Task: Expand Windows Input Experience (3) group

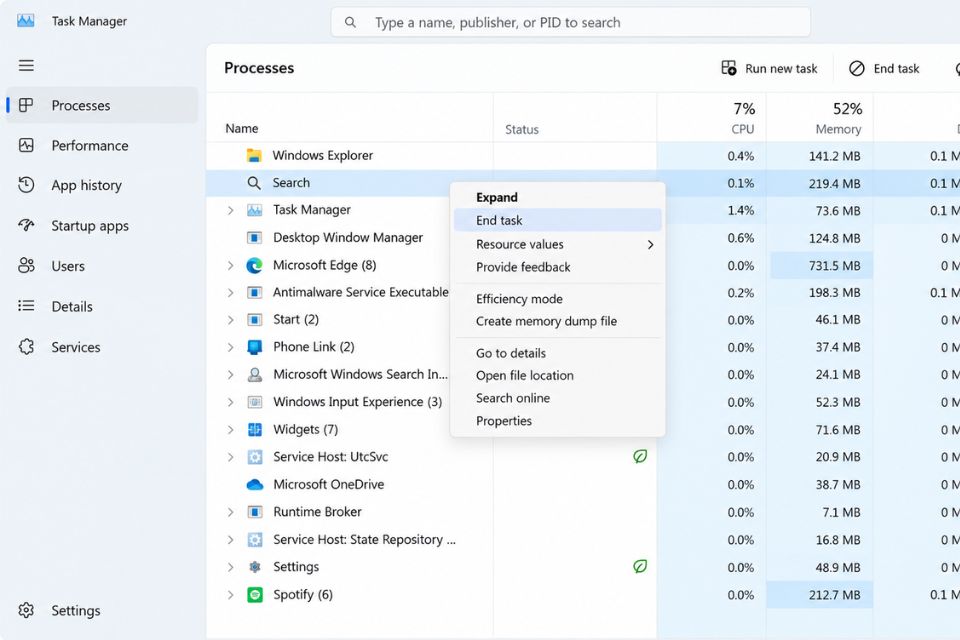Action: click(x=230, y=402)
